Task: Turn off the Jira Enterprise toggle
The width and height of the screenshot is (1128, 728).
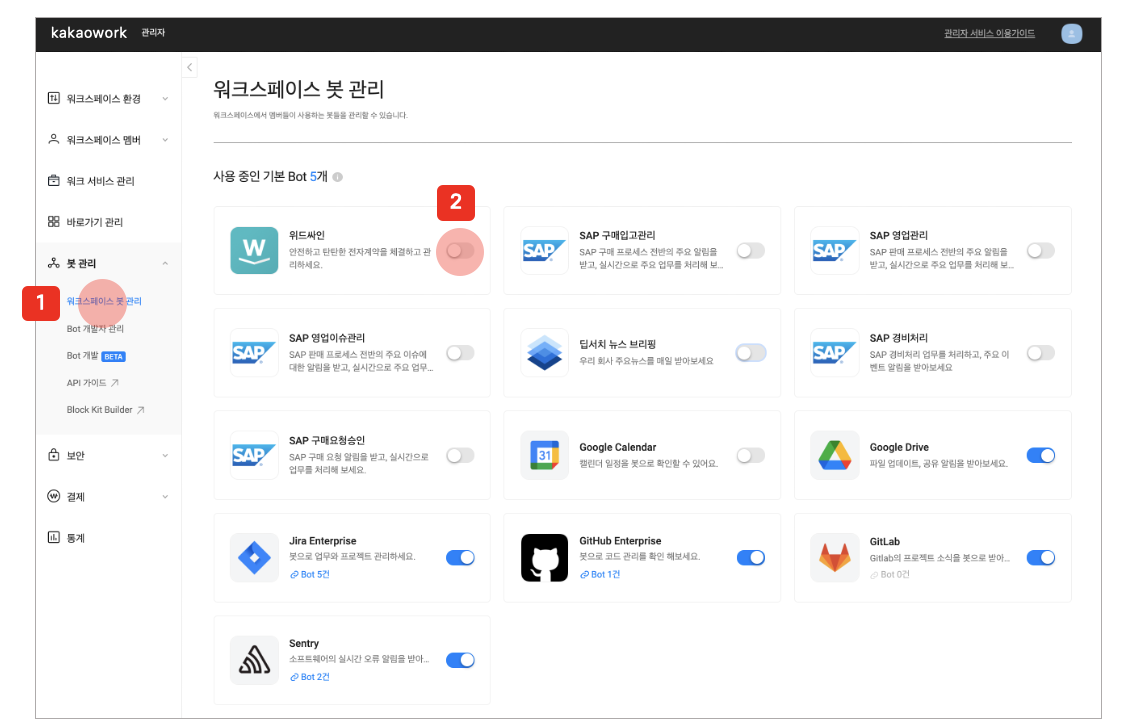Action: (x=460, y=558)
